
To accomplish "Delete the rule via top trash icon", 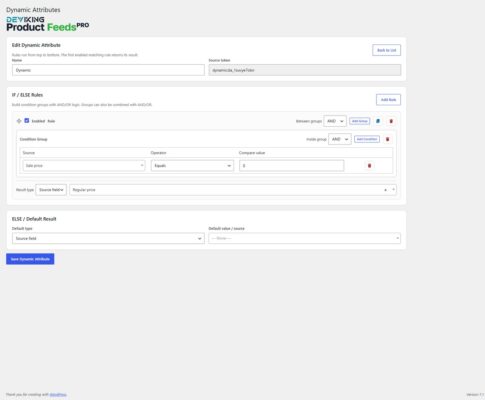I will click(x=391, y=121).
